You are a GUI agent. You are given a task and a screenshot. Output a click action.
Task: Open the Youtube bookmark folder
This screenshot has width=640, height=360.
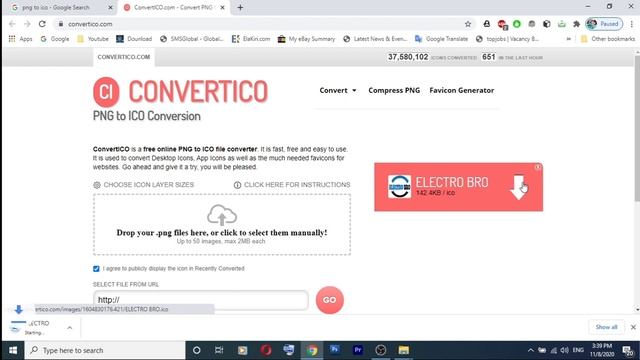[x=93, y=39]
